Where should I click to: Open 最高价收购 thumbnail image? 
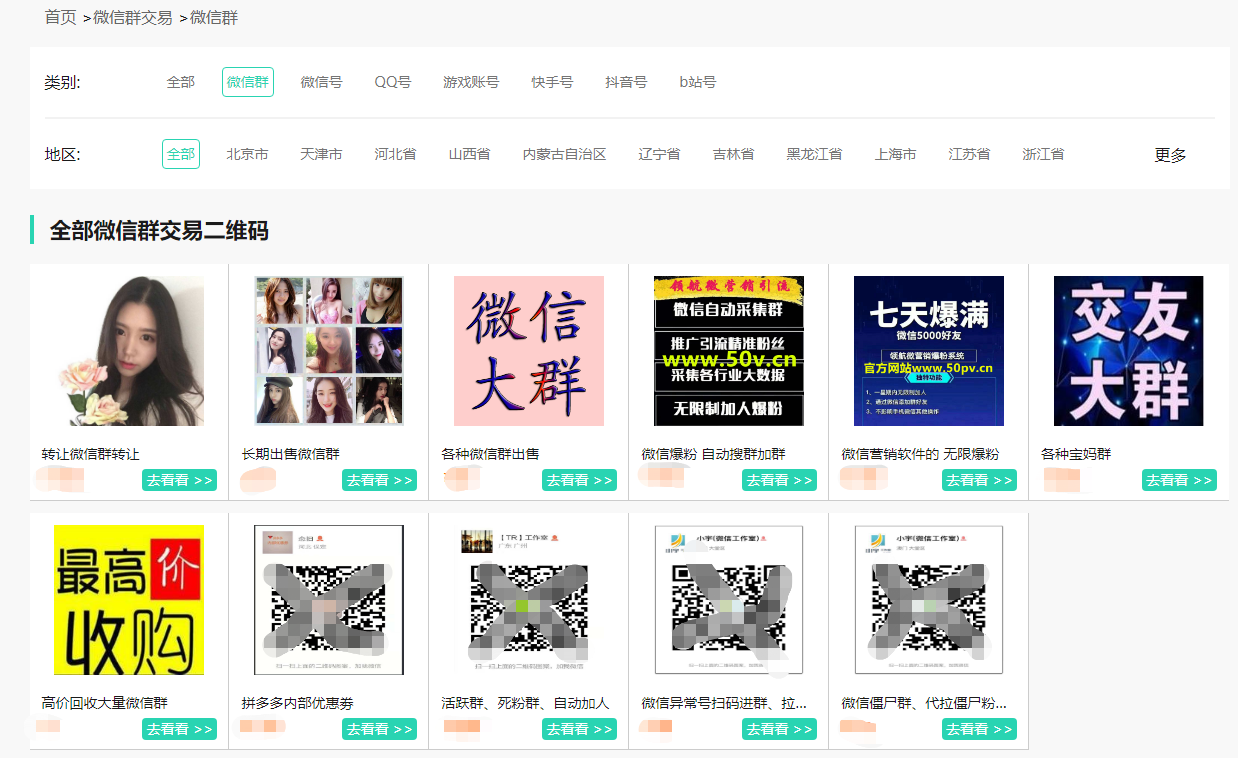(x=129, y=600)
